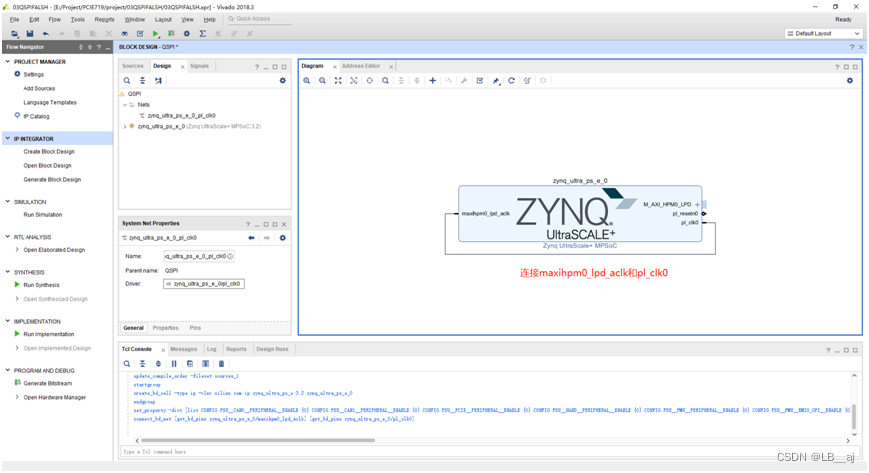Open the project icon at main toolbar start
The image size is (869, 473).
(x=14, y=34)
